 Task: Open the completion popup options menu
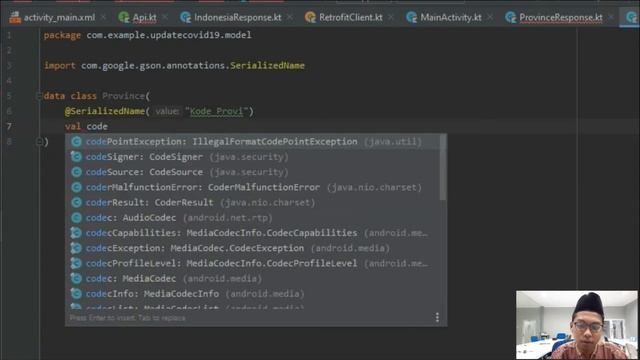click(x=437, y=317)
